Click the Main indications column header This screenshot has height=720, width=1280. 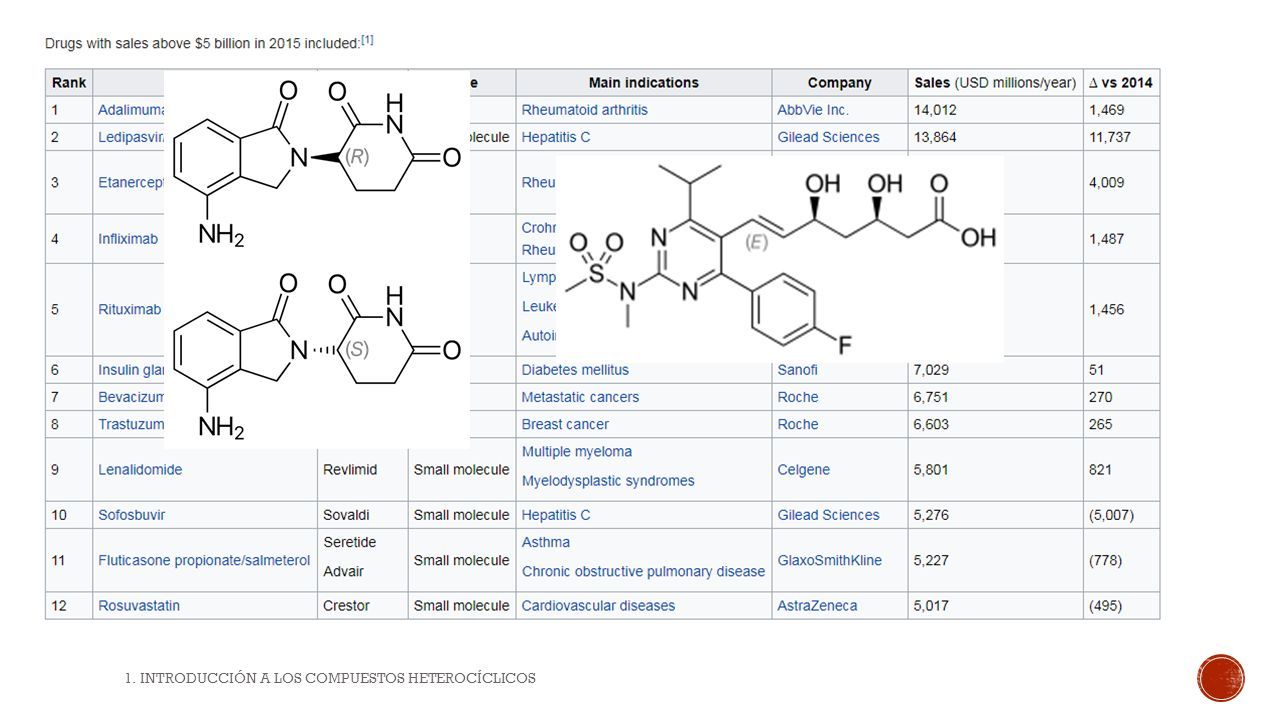point(643,83)
